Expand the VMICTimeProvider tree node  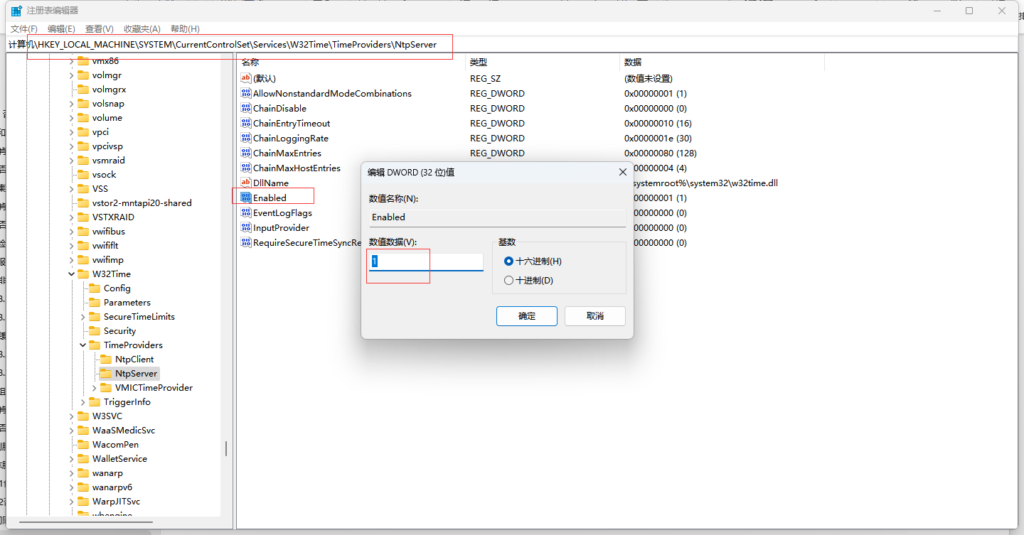94,388
